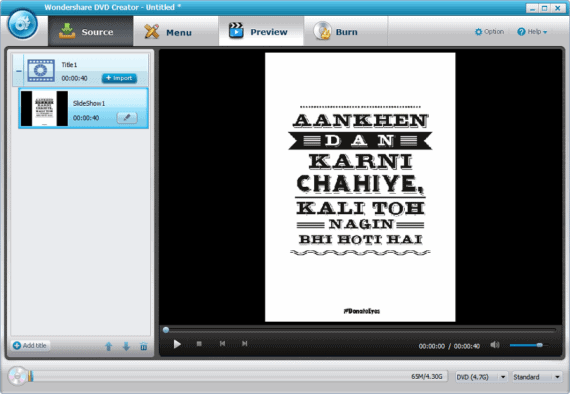
Task: Skip to the previous chapter
Action: point(222,343)
